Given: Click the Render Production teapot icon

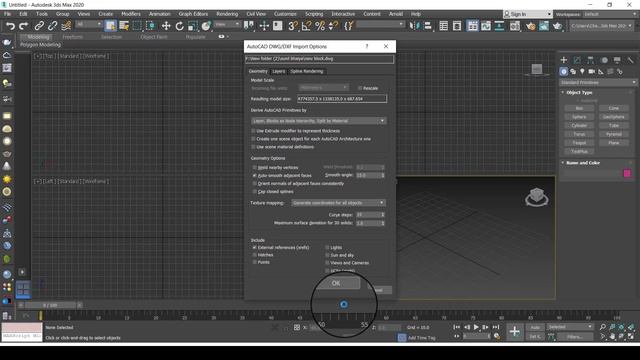Looking at the screenshot, I should coord(557,26).
